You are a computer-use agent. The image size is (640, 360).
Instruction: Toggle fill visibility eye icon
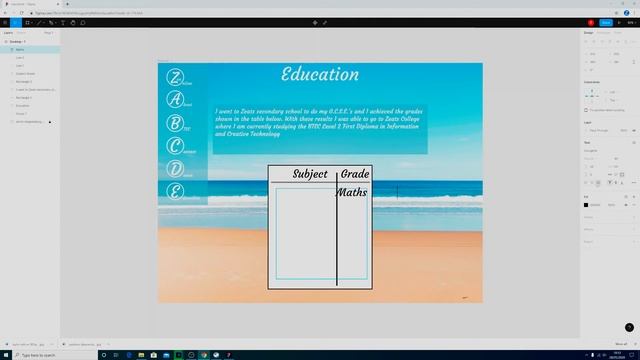626,205
